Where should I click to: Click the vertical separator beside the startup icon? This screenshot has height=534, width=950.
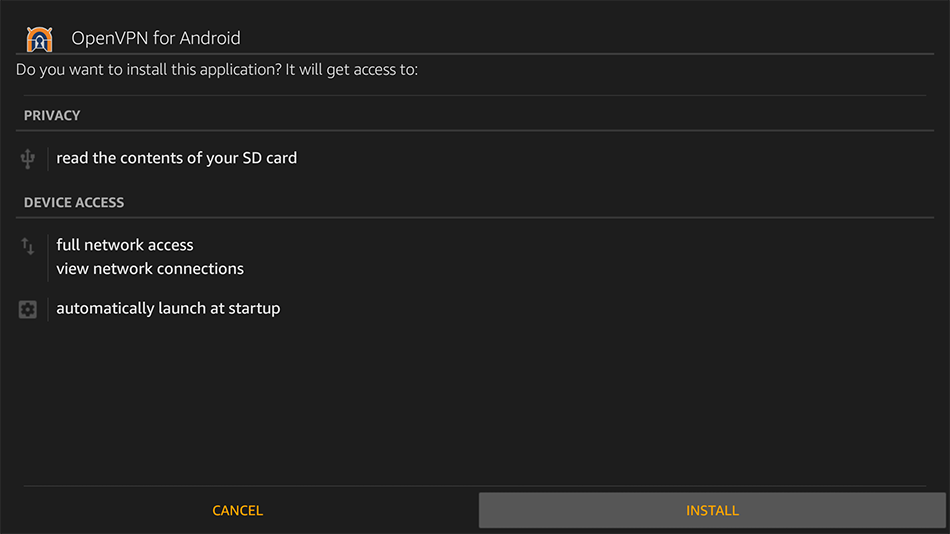48,309
